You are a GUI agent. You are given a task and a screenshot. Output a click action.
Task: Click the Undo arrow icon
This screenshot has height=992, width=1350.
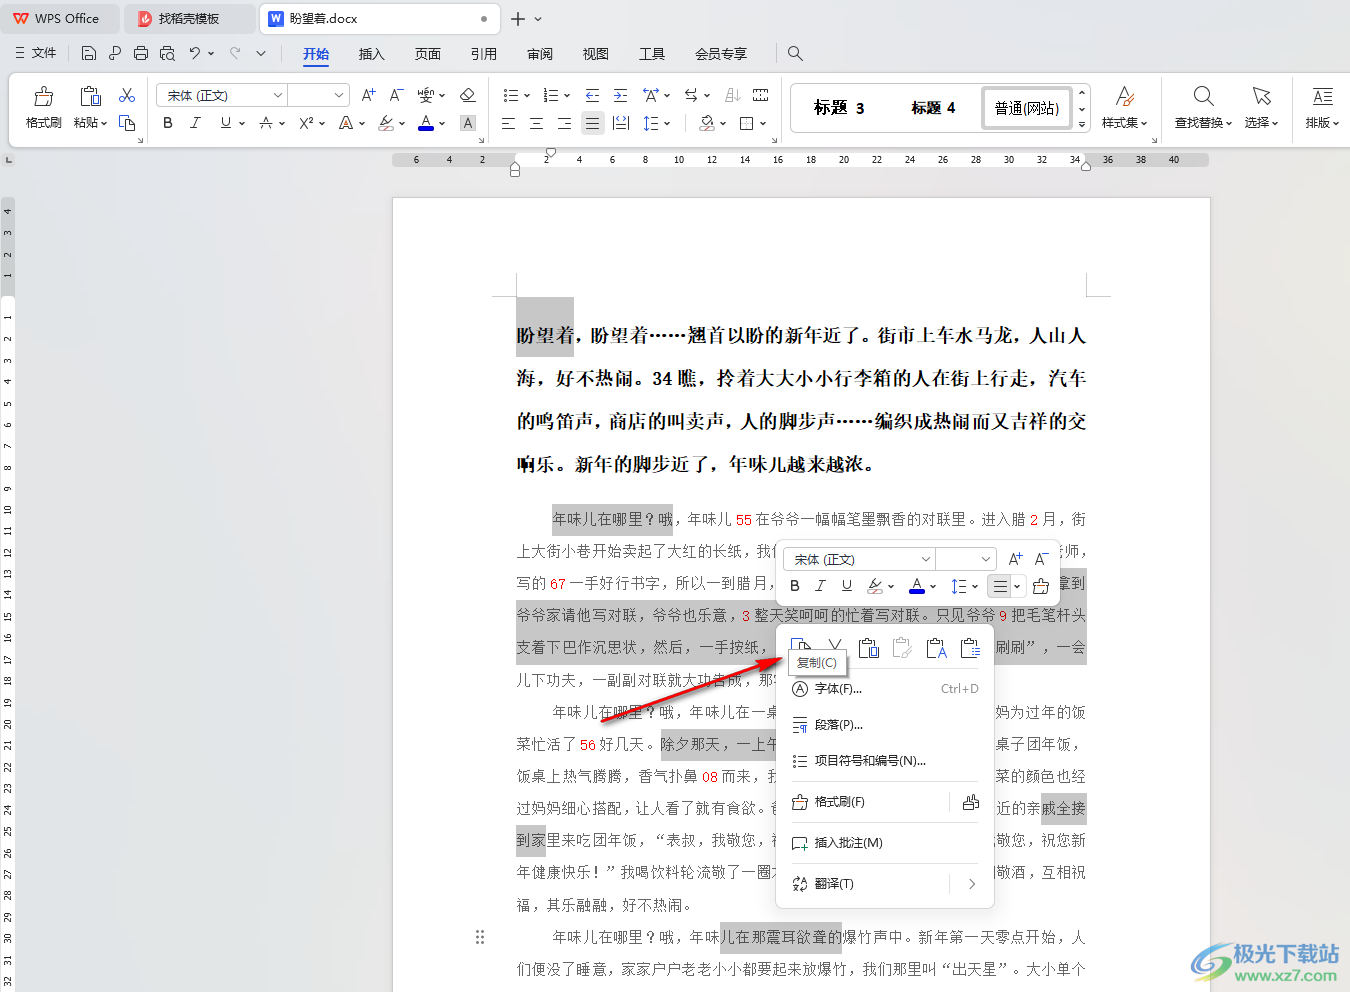click(x=195, y=54)
